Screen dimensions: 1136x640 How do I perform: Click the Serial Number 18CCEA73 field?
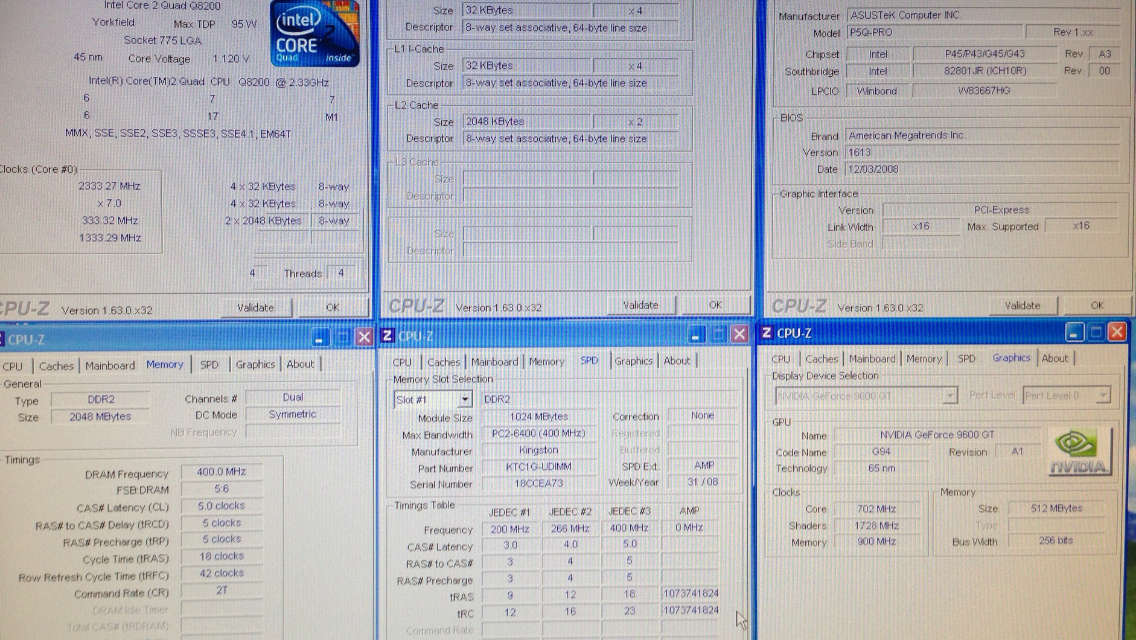(x=538, y=483)
